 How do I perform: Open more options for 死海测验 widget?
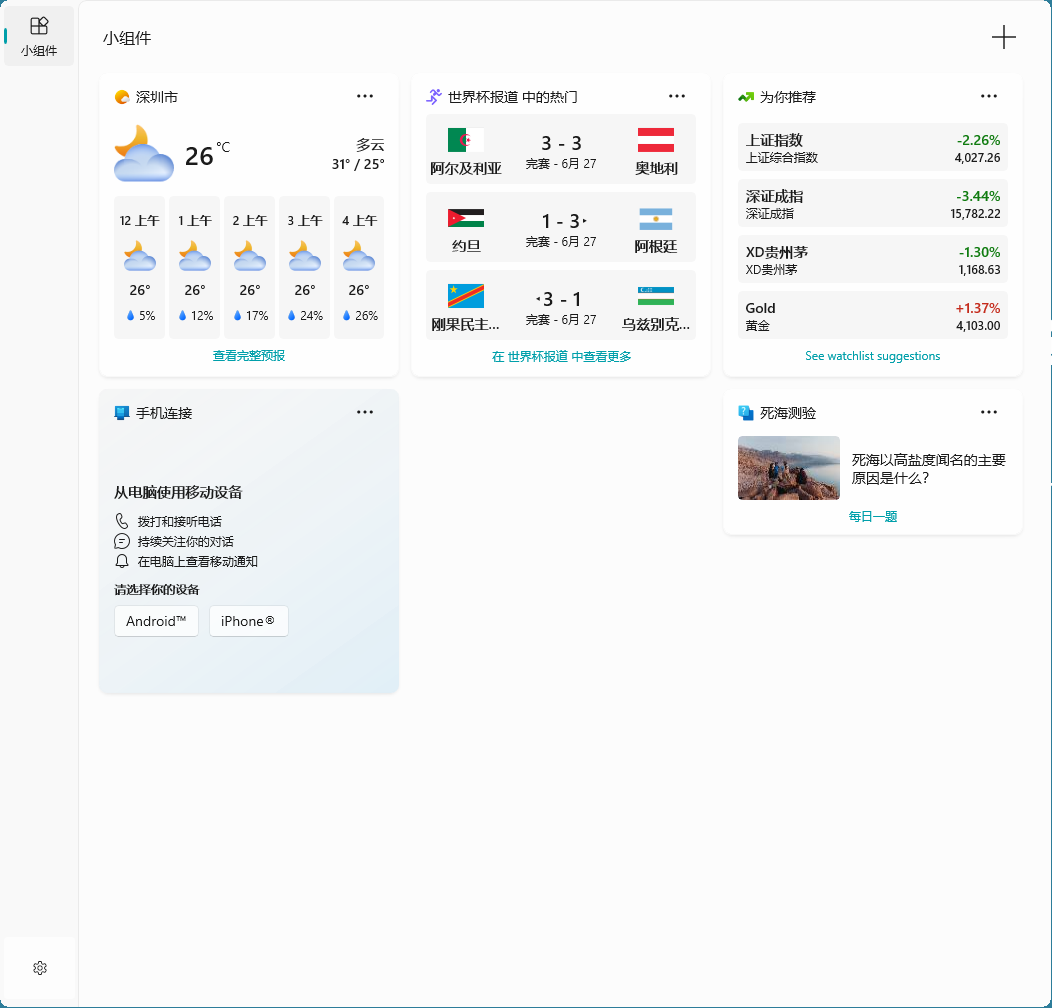pyautogui.click(x=989, y=412)
